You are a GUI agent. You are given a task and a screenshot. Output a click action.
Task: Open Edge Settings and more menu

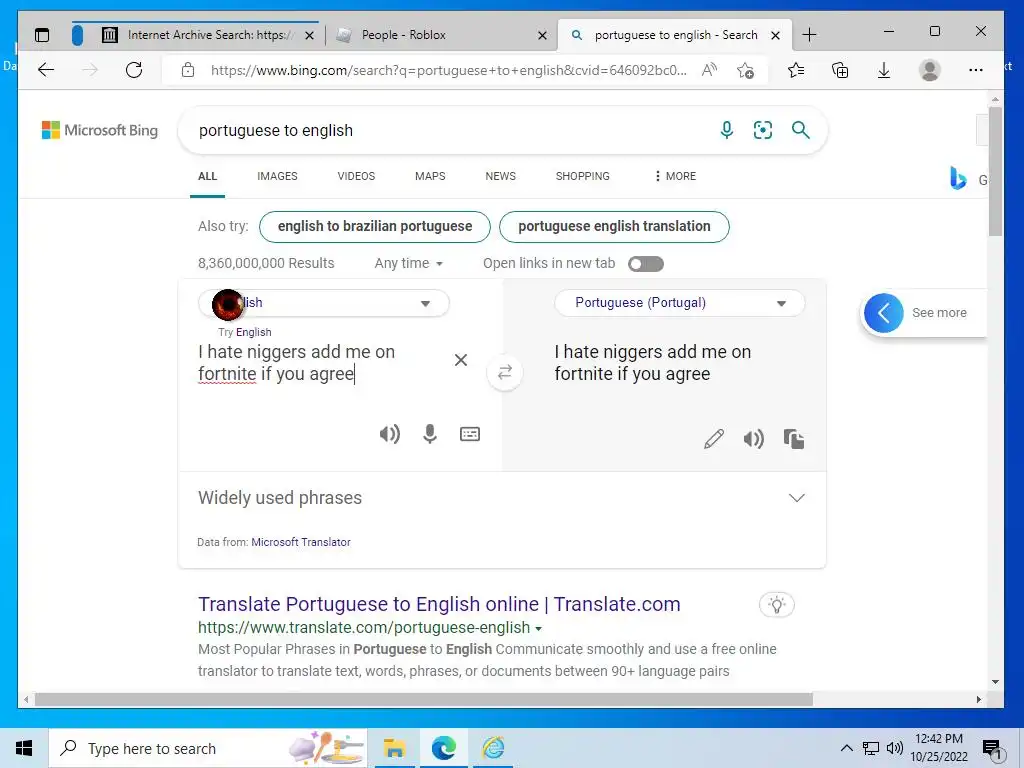click(976, 70)
